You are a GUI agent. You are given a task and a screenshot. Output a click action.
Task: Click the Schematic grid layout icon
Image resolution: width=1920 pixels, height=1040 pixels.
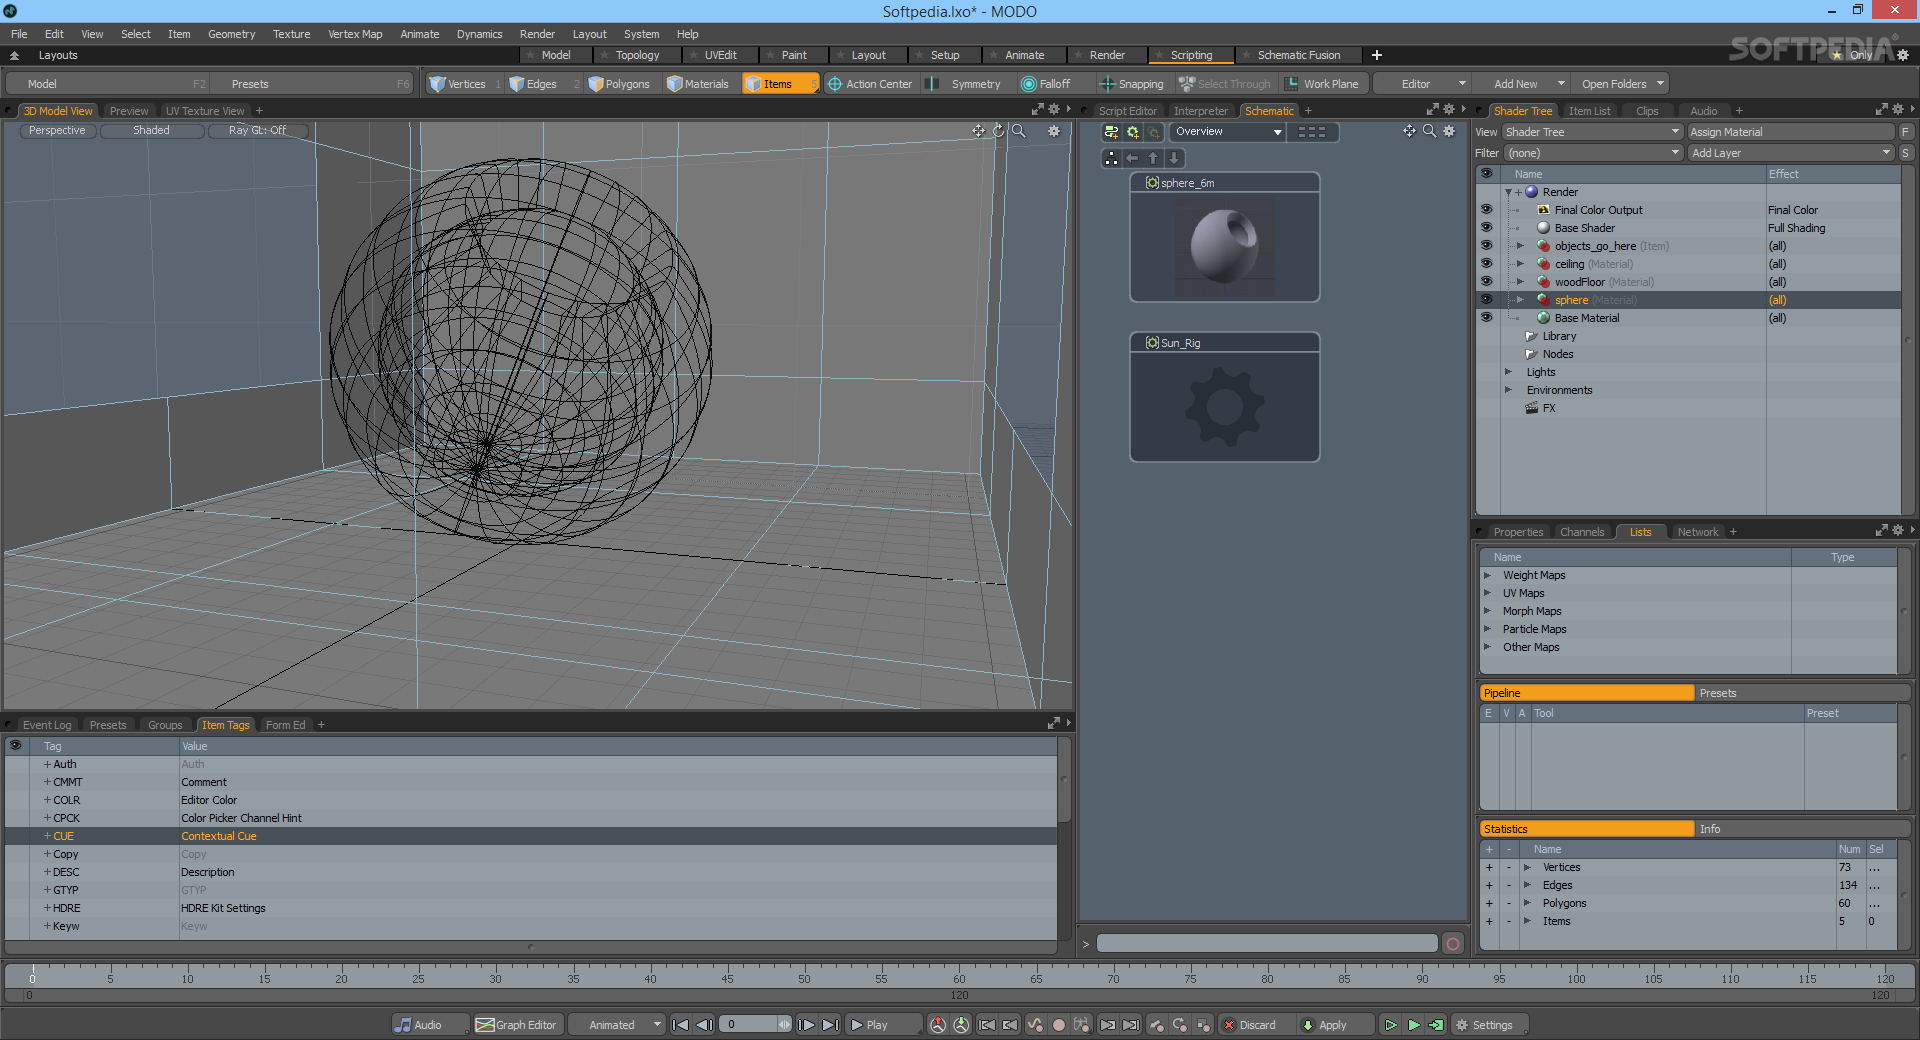[x=1312, y=132]
